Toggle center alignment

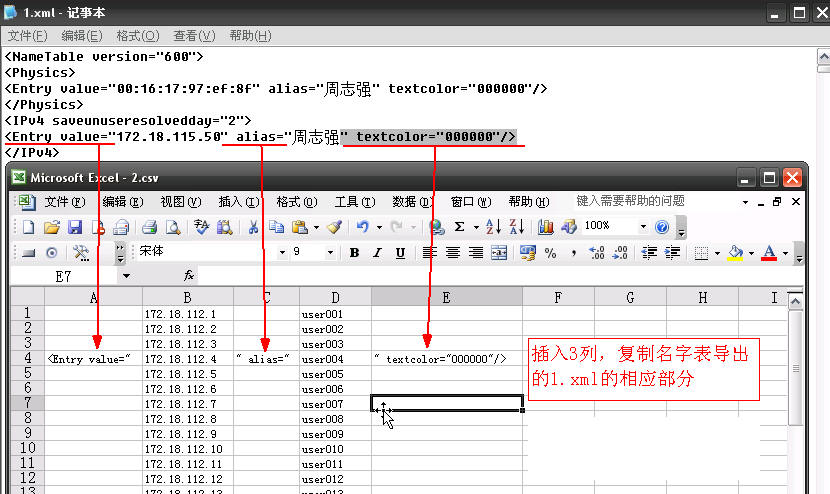coord(453,253)
